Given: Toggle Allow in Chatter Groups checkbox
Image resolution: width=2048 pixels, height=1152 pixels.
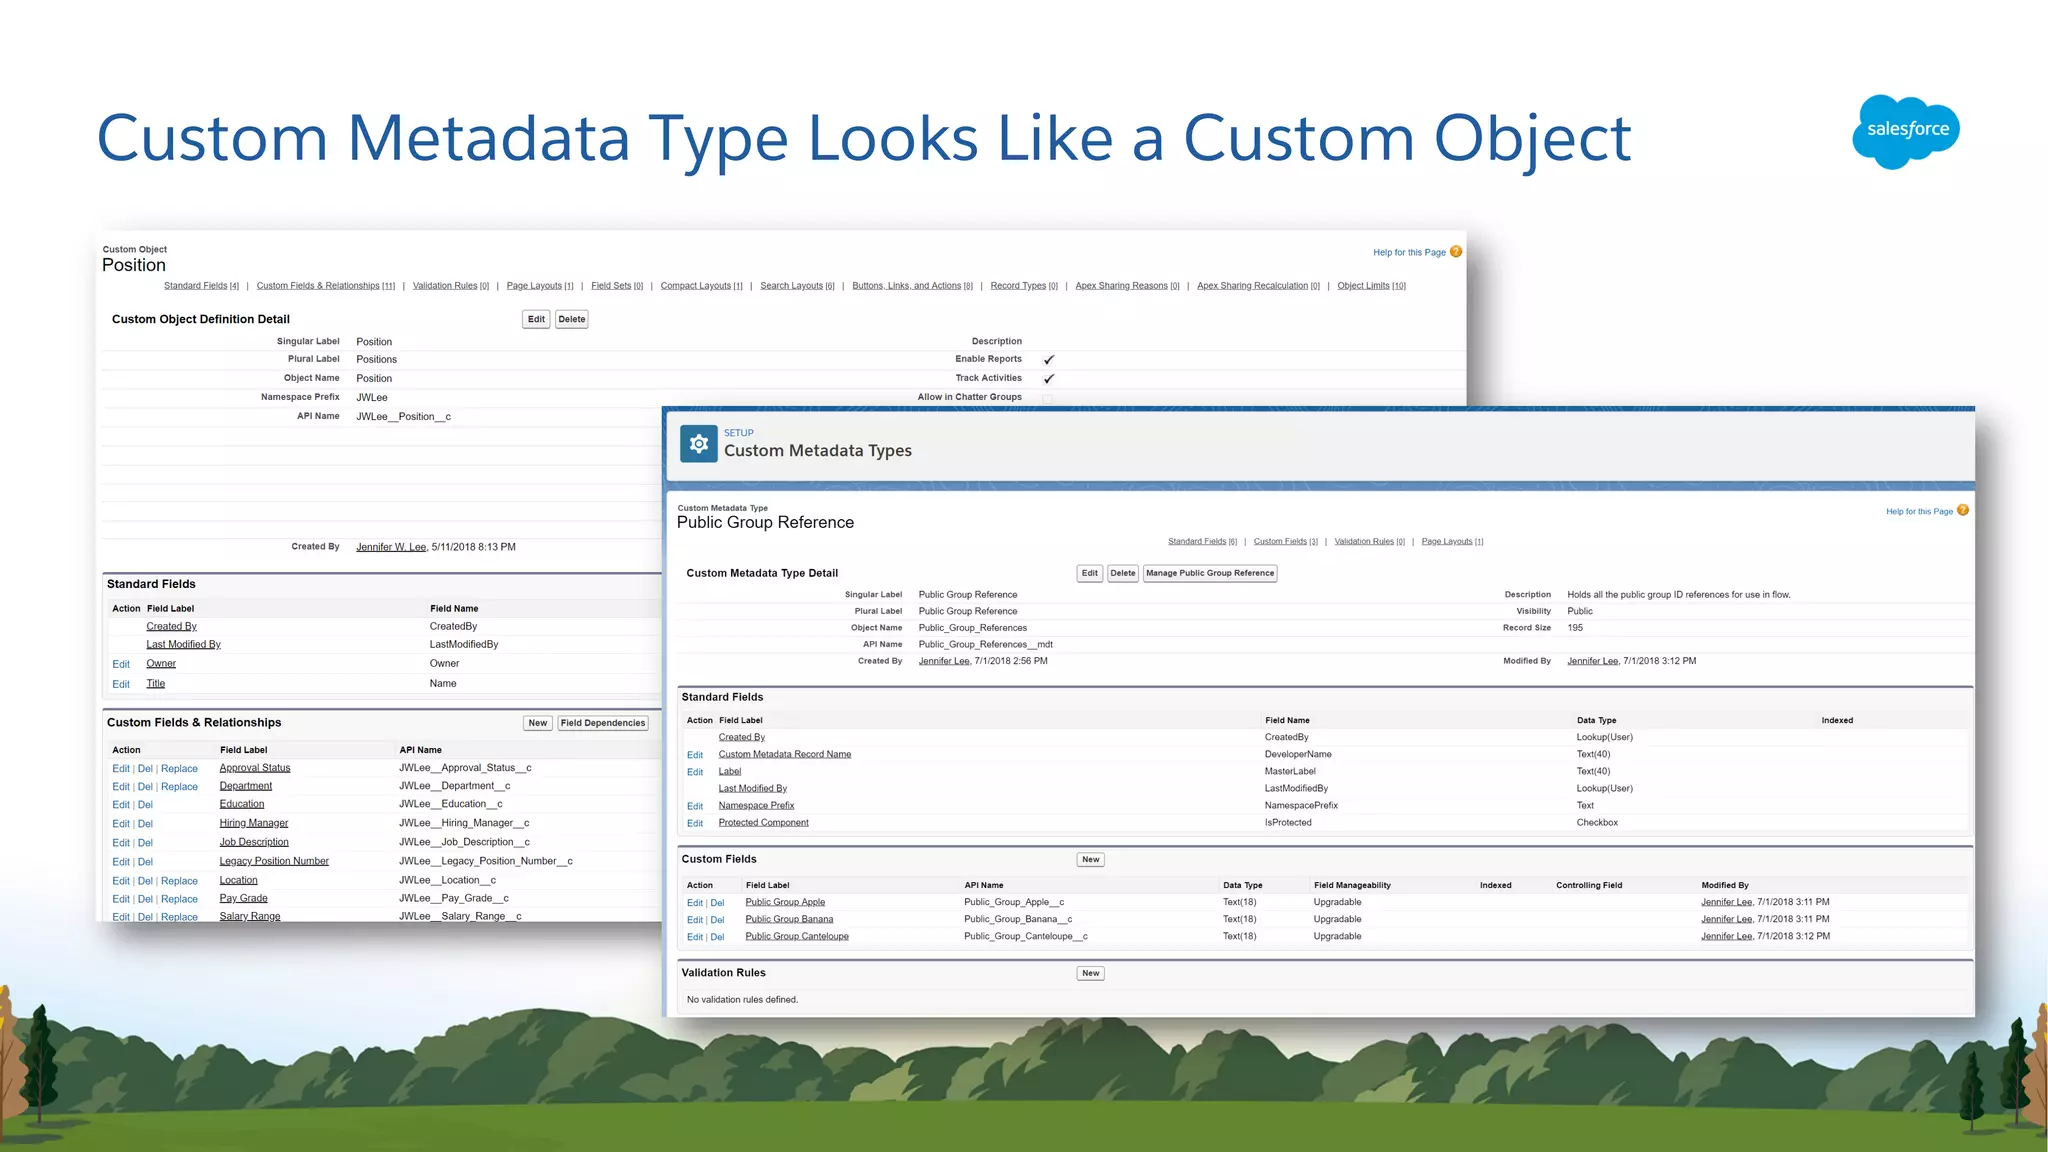Looking at the screenshot, I should (1048, 398).
